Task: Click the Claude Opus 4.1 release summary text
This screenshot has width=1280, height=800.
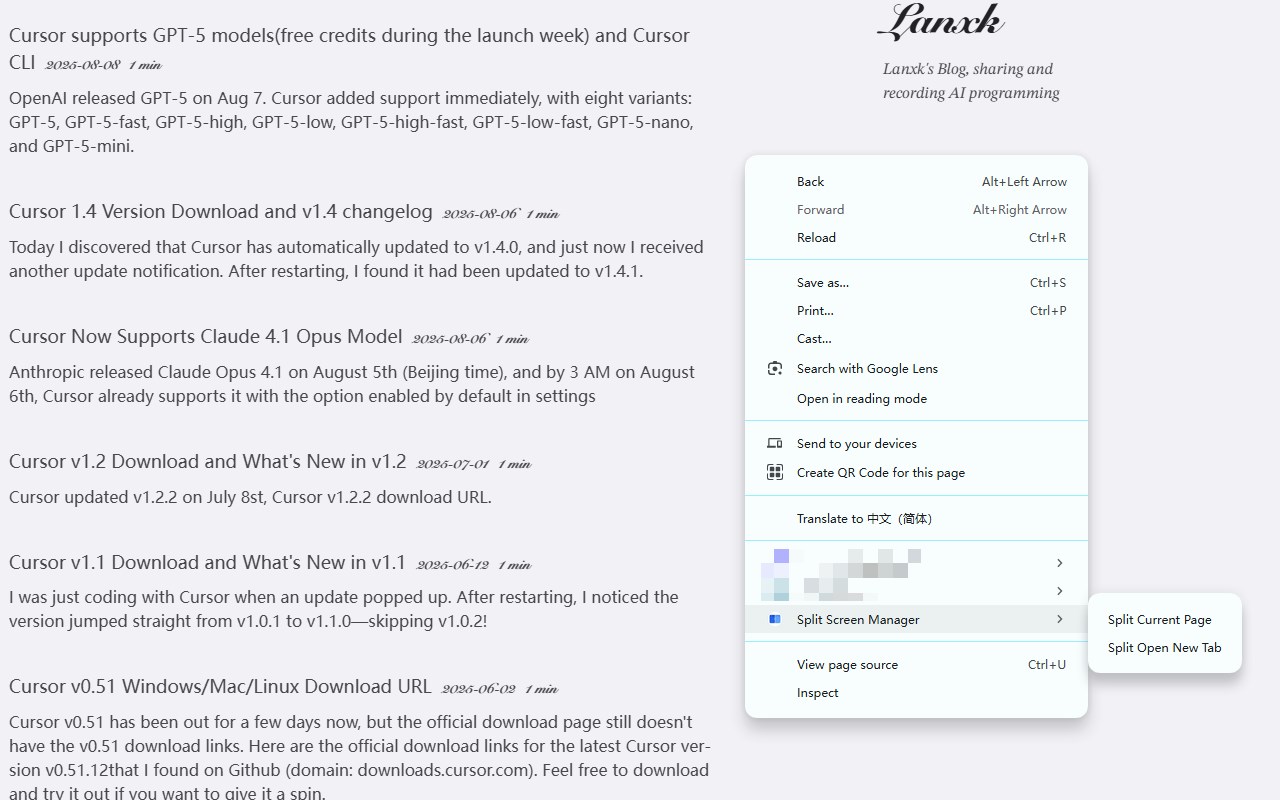Action: (352, 384)
